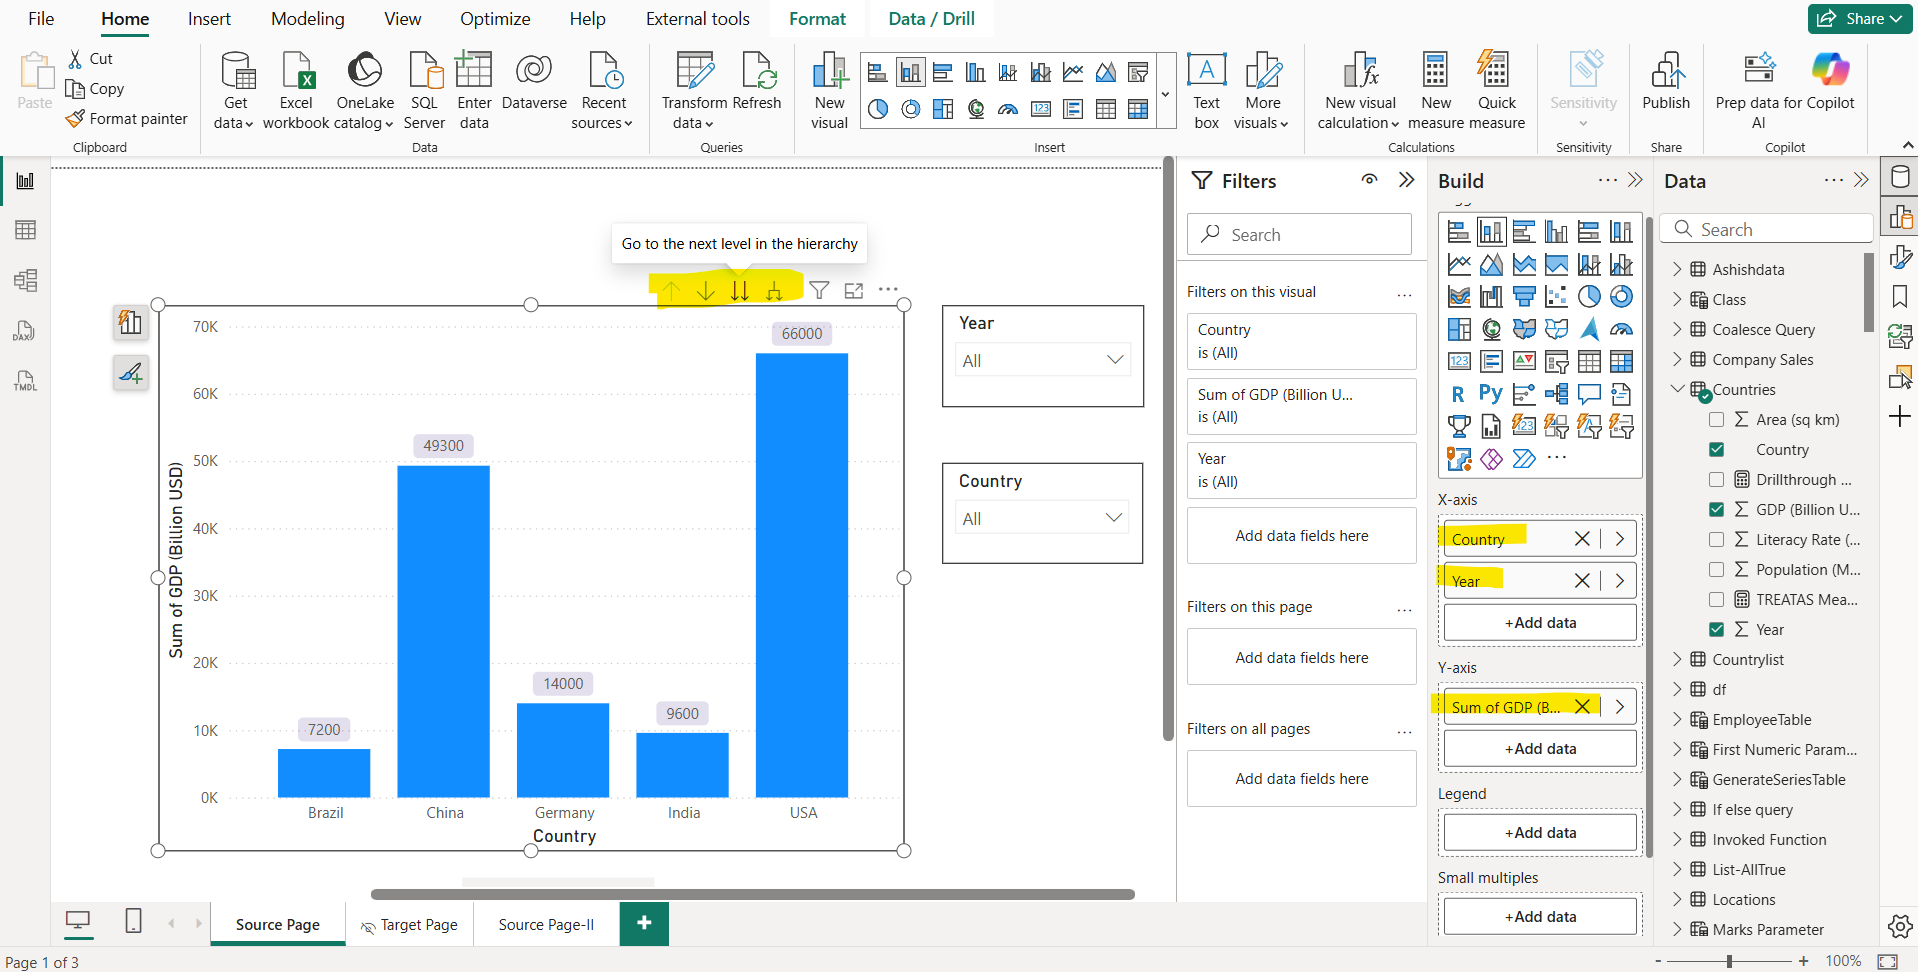Click the highlighted drill-down arrow on the chart

[705, 290]
